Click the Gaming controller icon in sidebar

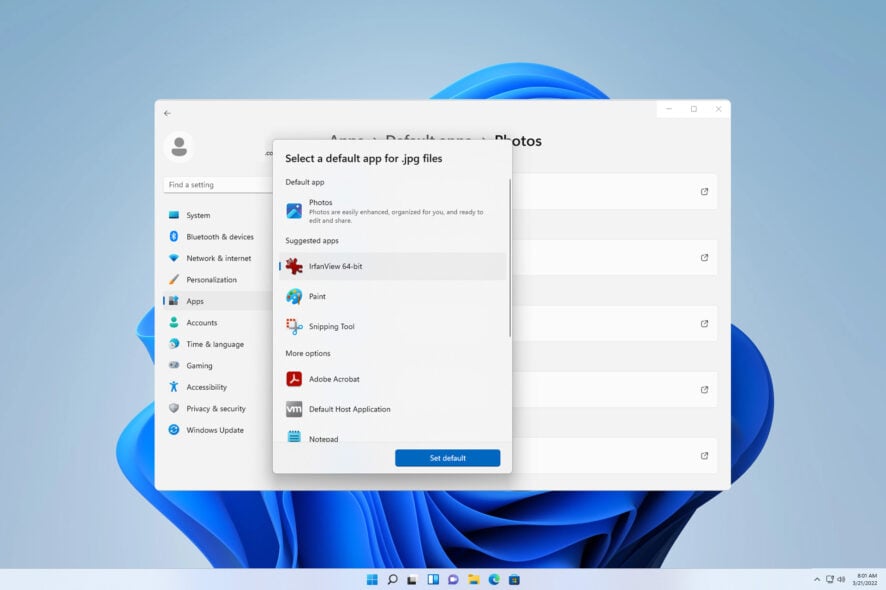175,365
